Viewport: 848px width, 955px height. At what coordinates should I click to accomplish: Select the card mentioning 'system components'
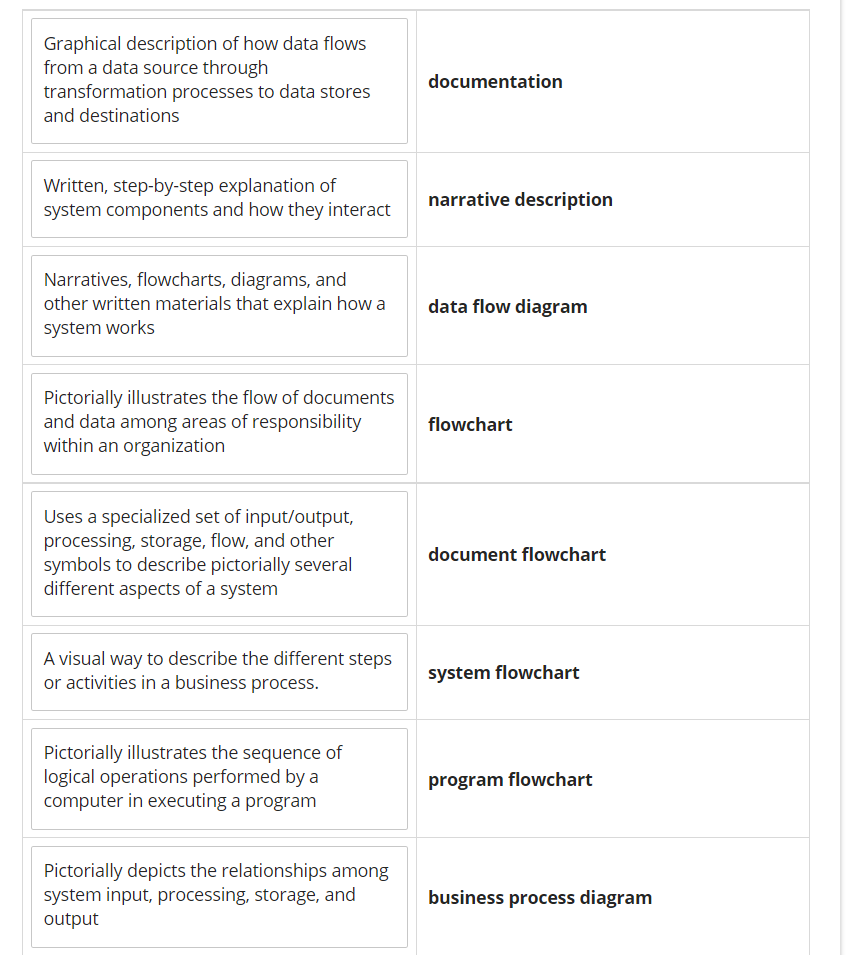coord(219,198)
